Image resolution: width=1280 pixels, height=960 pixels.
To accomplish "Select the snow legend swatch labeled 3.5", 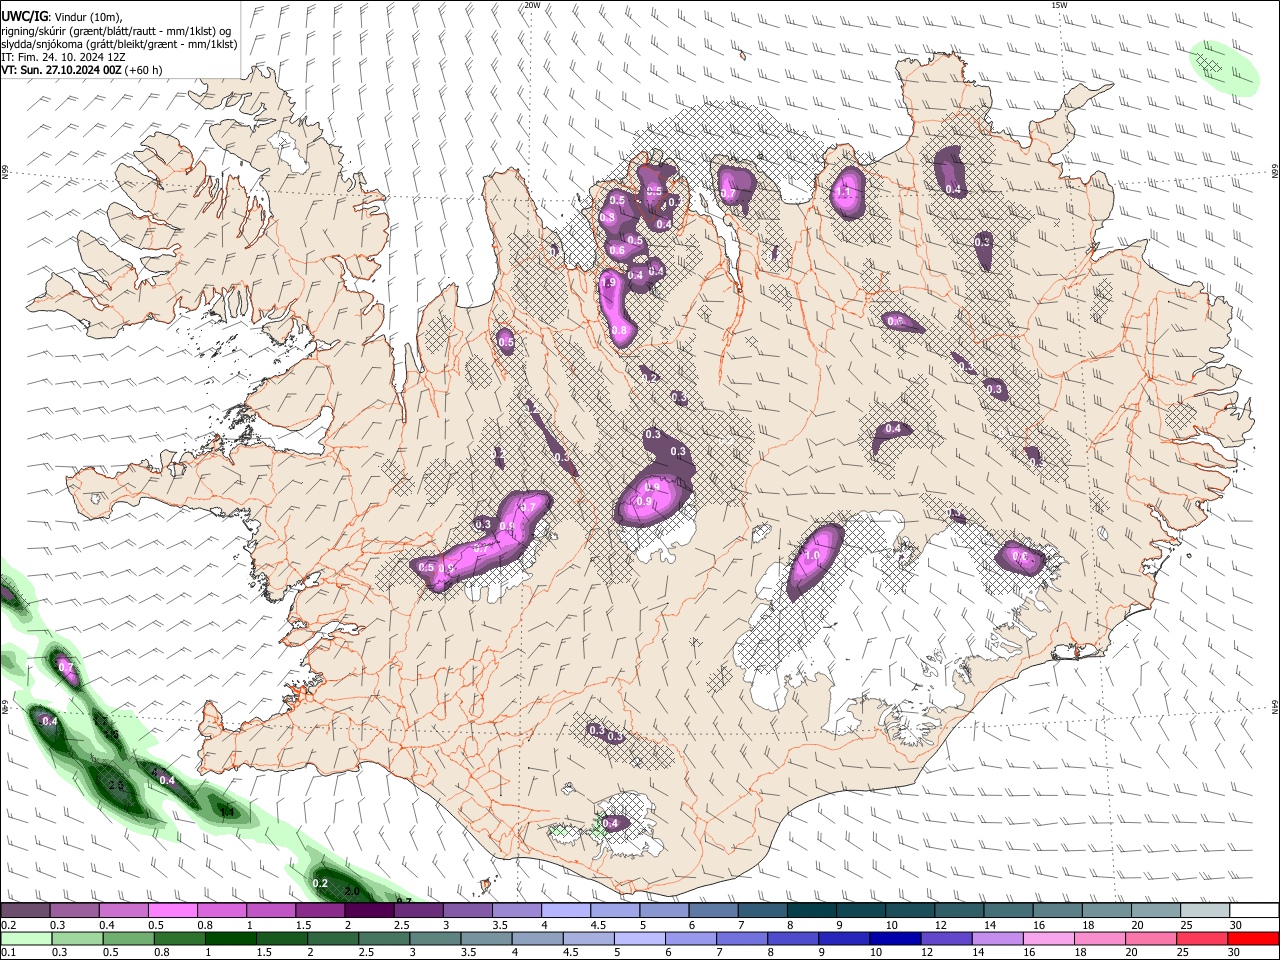I will tap(516, 911).
